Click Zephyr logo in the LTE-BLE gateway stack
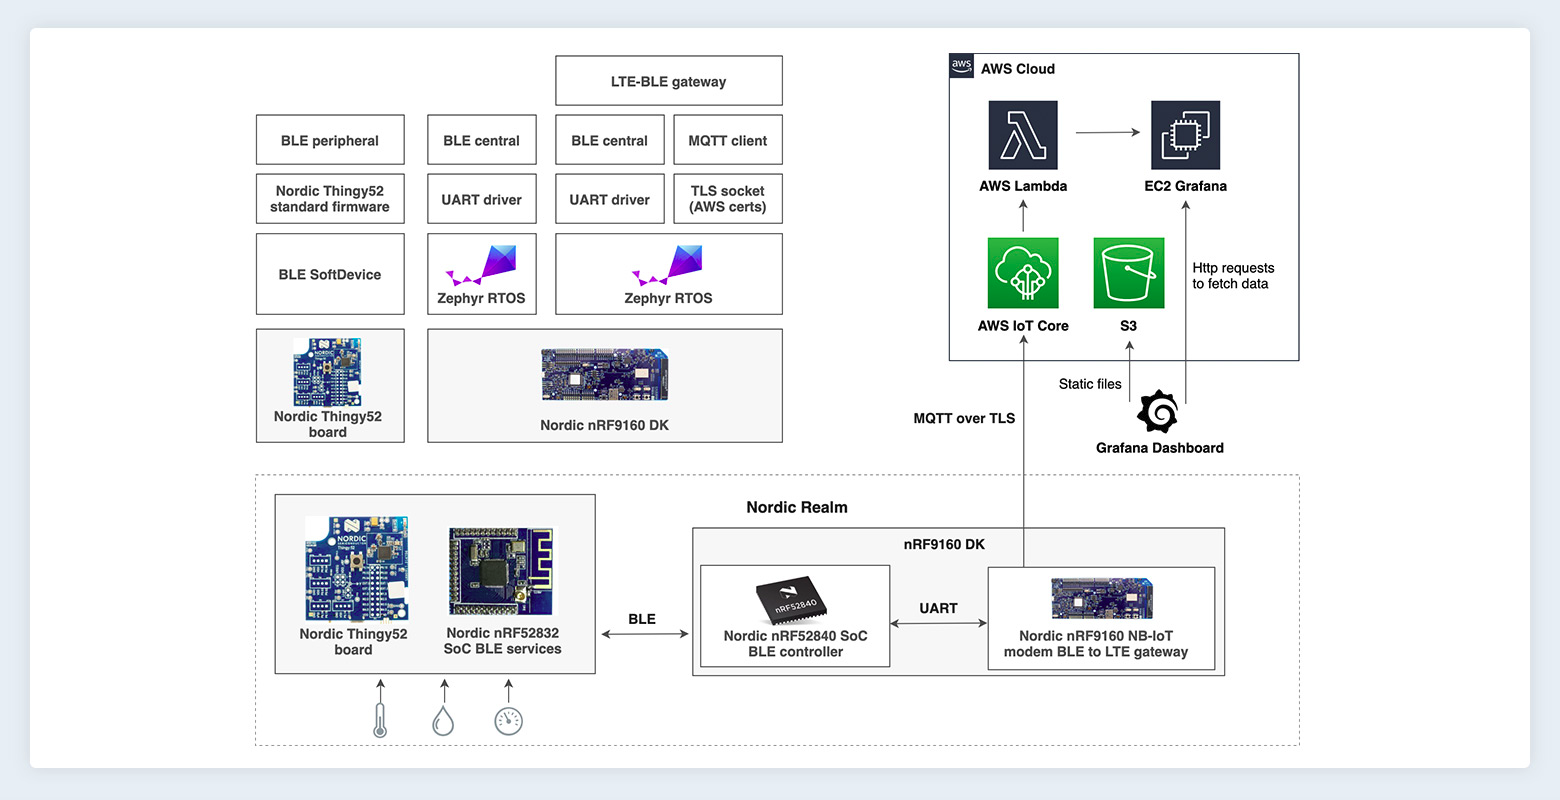This screenshot has height=800, width=1560. pyautogui.click(x=667, y=265)
